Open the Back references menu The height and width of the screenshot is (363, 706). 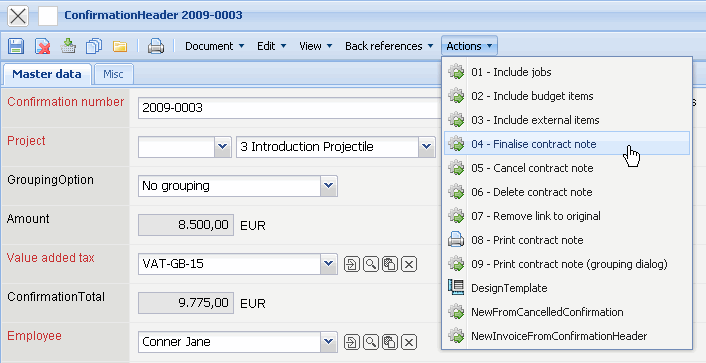click(389, 46)
